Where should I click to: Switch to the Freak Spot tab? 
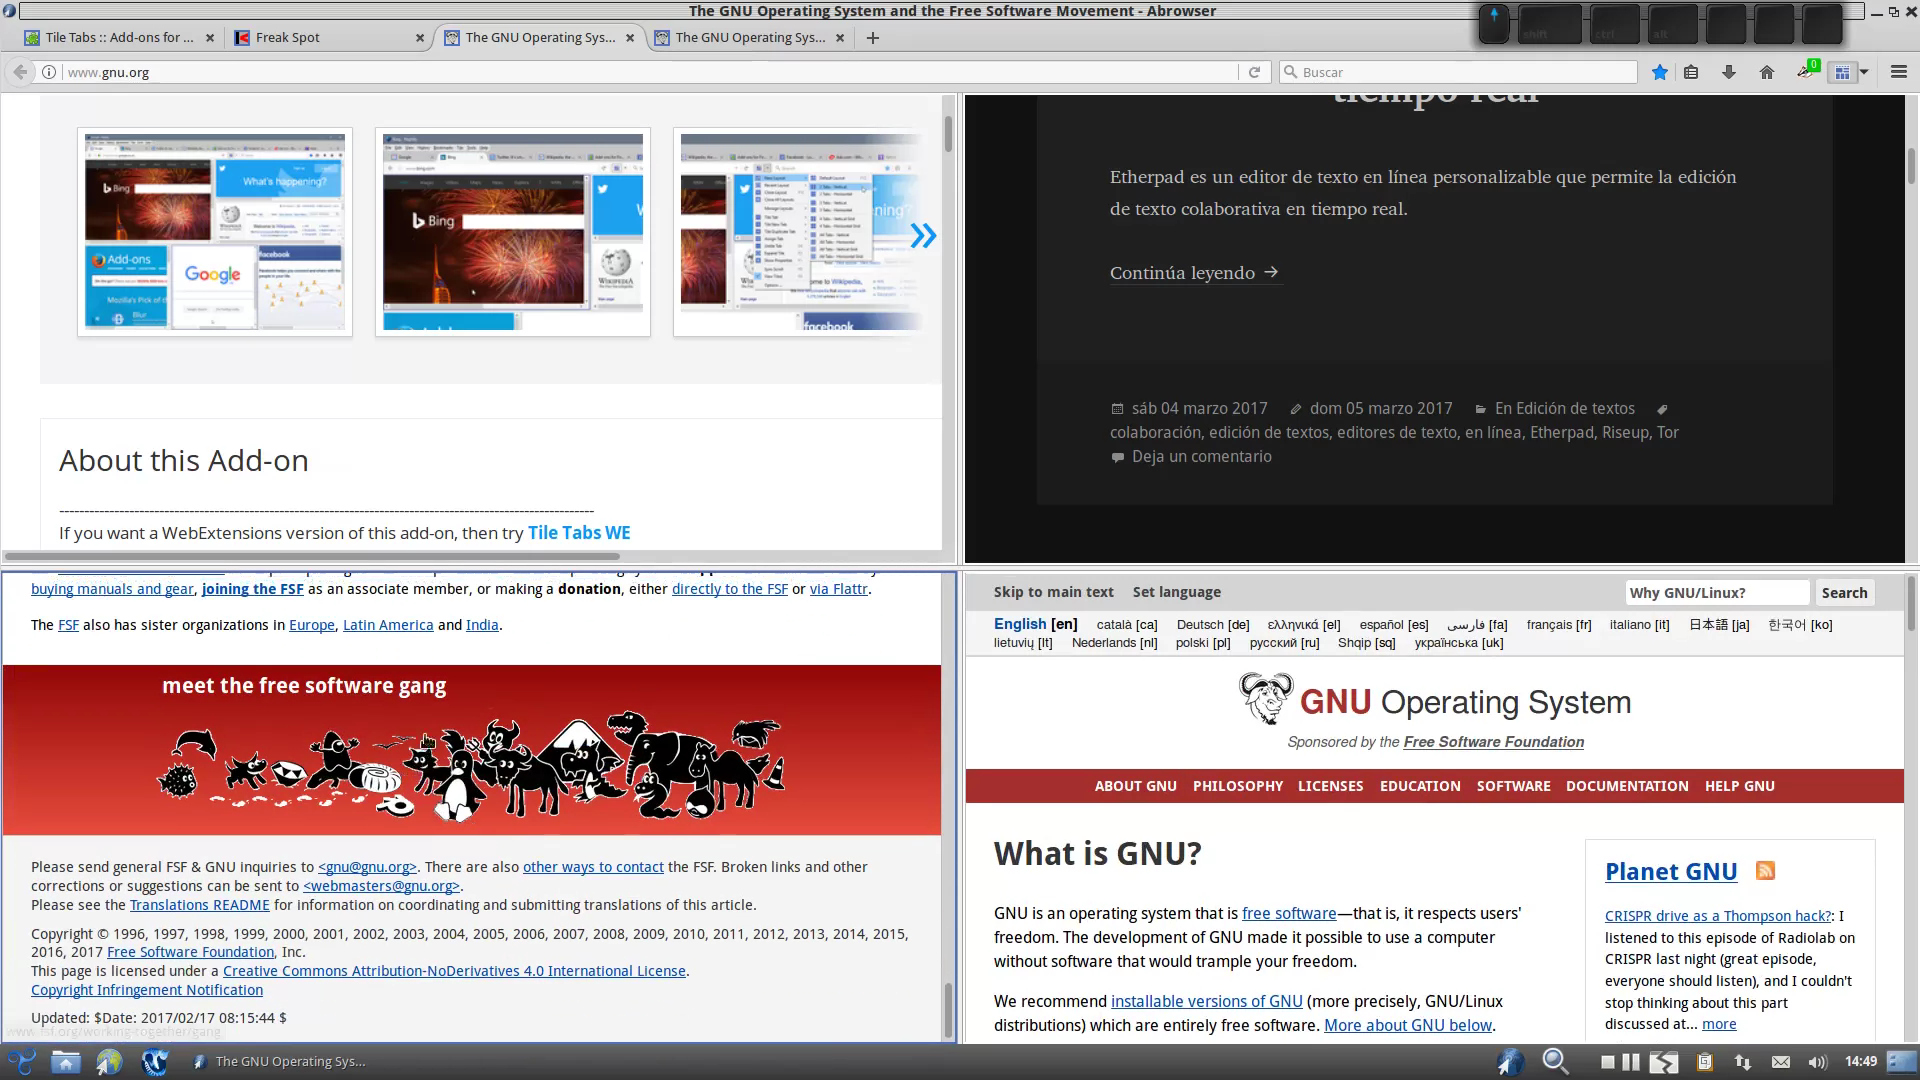tap(288, 38)
